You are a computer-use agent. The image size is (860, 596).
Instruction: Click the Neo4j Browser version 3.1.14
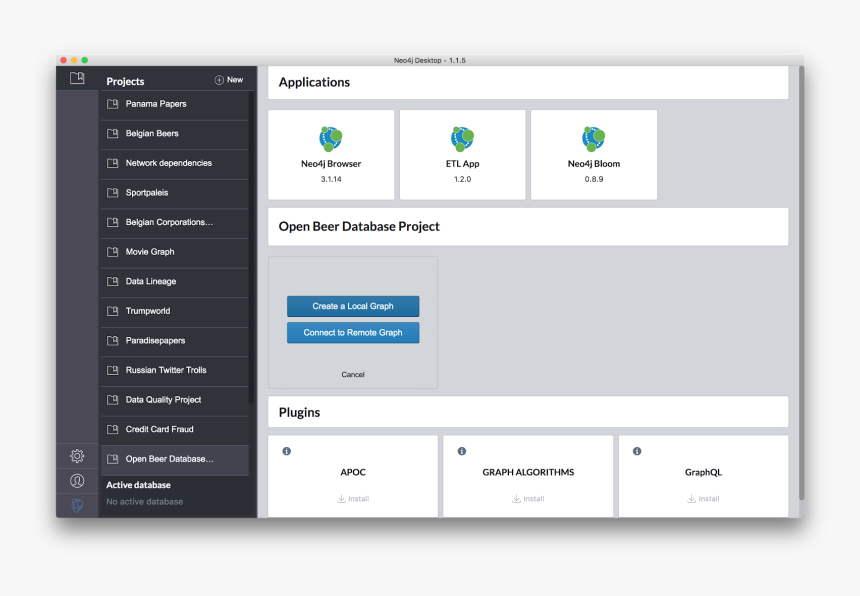coord(331,179)
